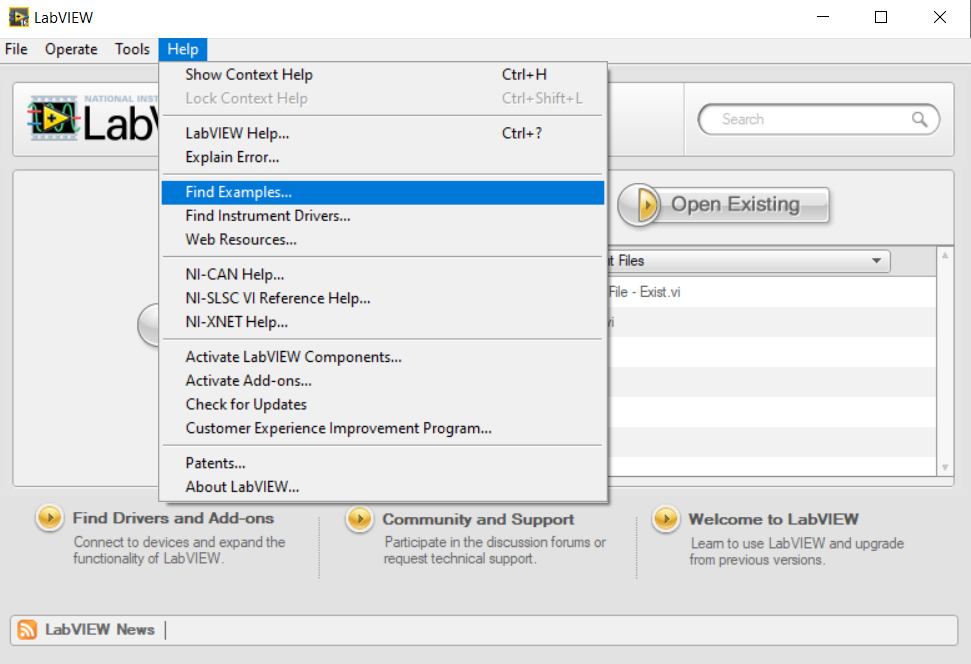Open the Files dropdown above the recent list
Image resolution: width=971 pixels, height=664 pixels.
[x=877, y=260]
